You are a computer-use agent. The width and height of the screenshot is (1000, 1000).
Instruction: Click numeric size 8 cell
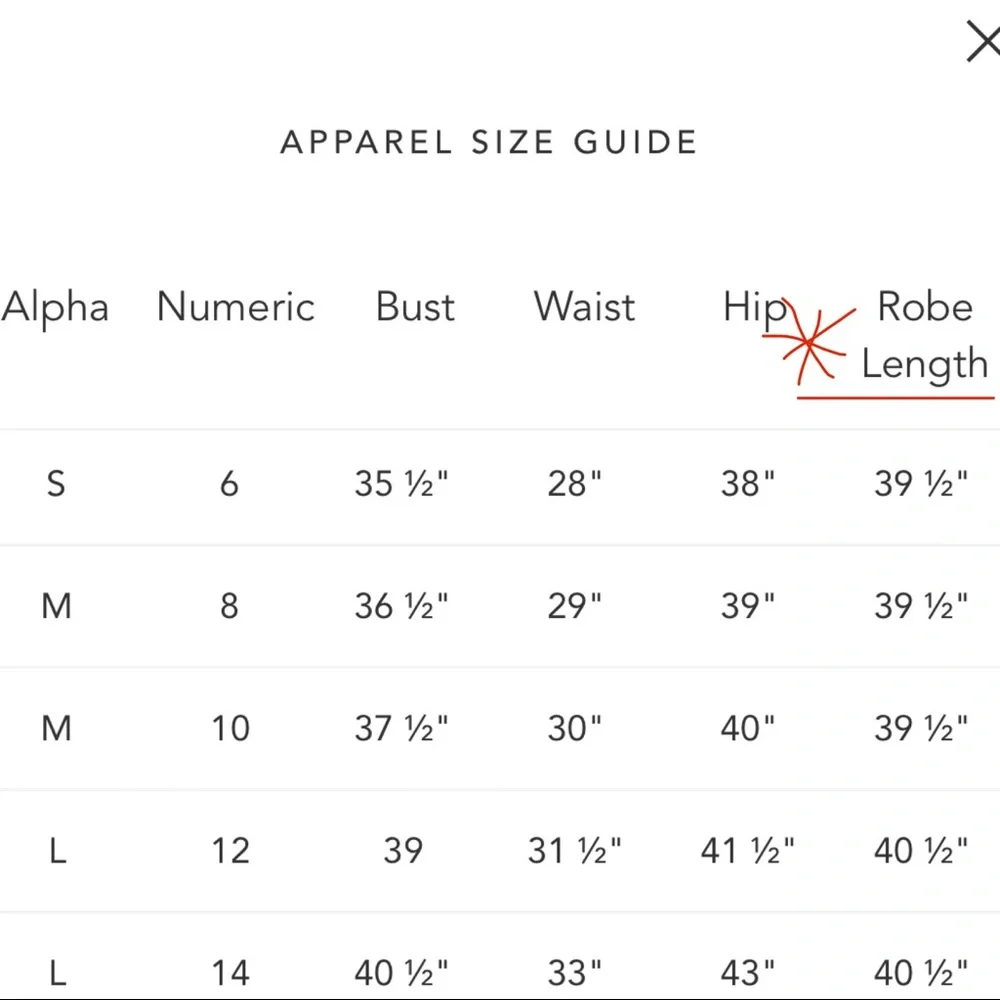pyautogui.click(x=229, y=606)
